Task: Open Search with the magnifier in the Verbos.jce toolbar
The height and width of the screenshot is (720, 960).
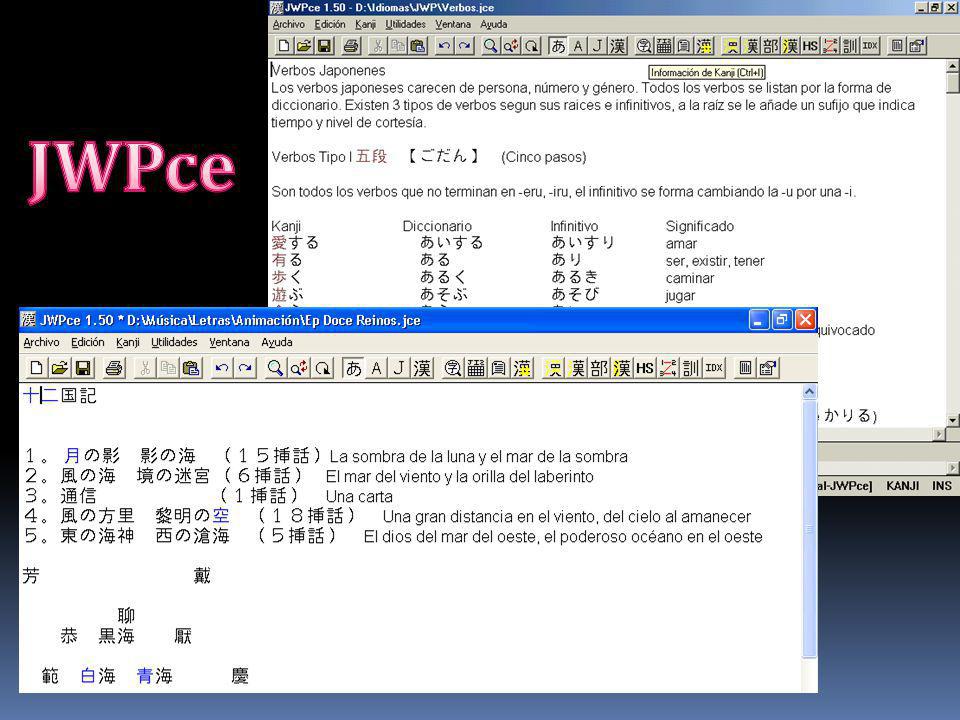Action: coord(490,46)
